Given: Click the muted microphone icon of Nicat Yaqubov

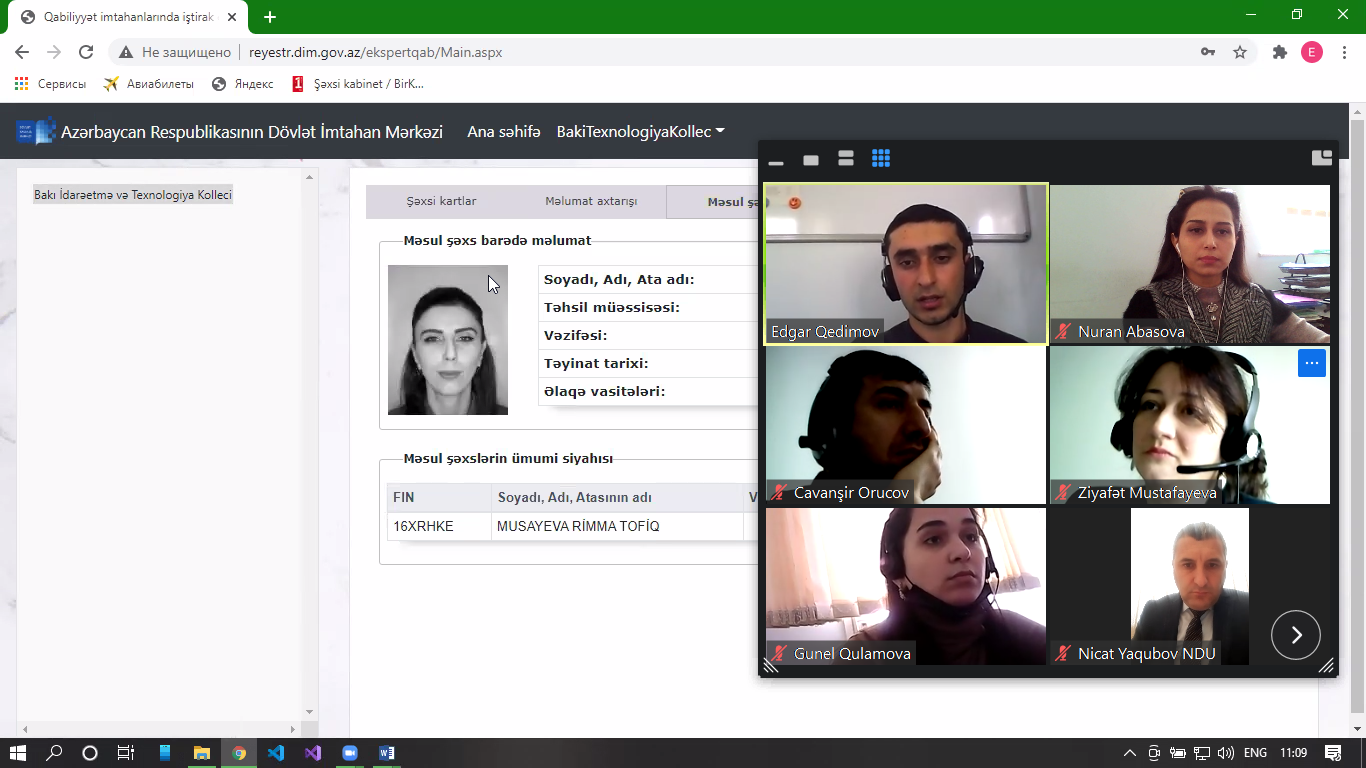Looking at the screenshot, I should point(1063,654).
